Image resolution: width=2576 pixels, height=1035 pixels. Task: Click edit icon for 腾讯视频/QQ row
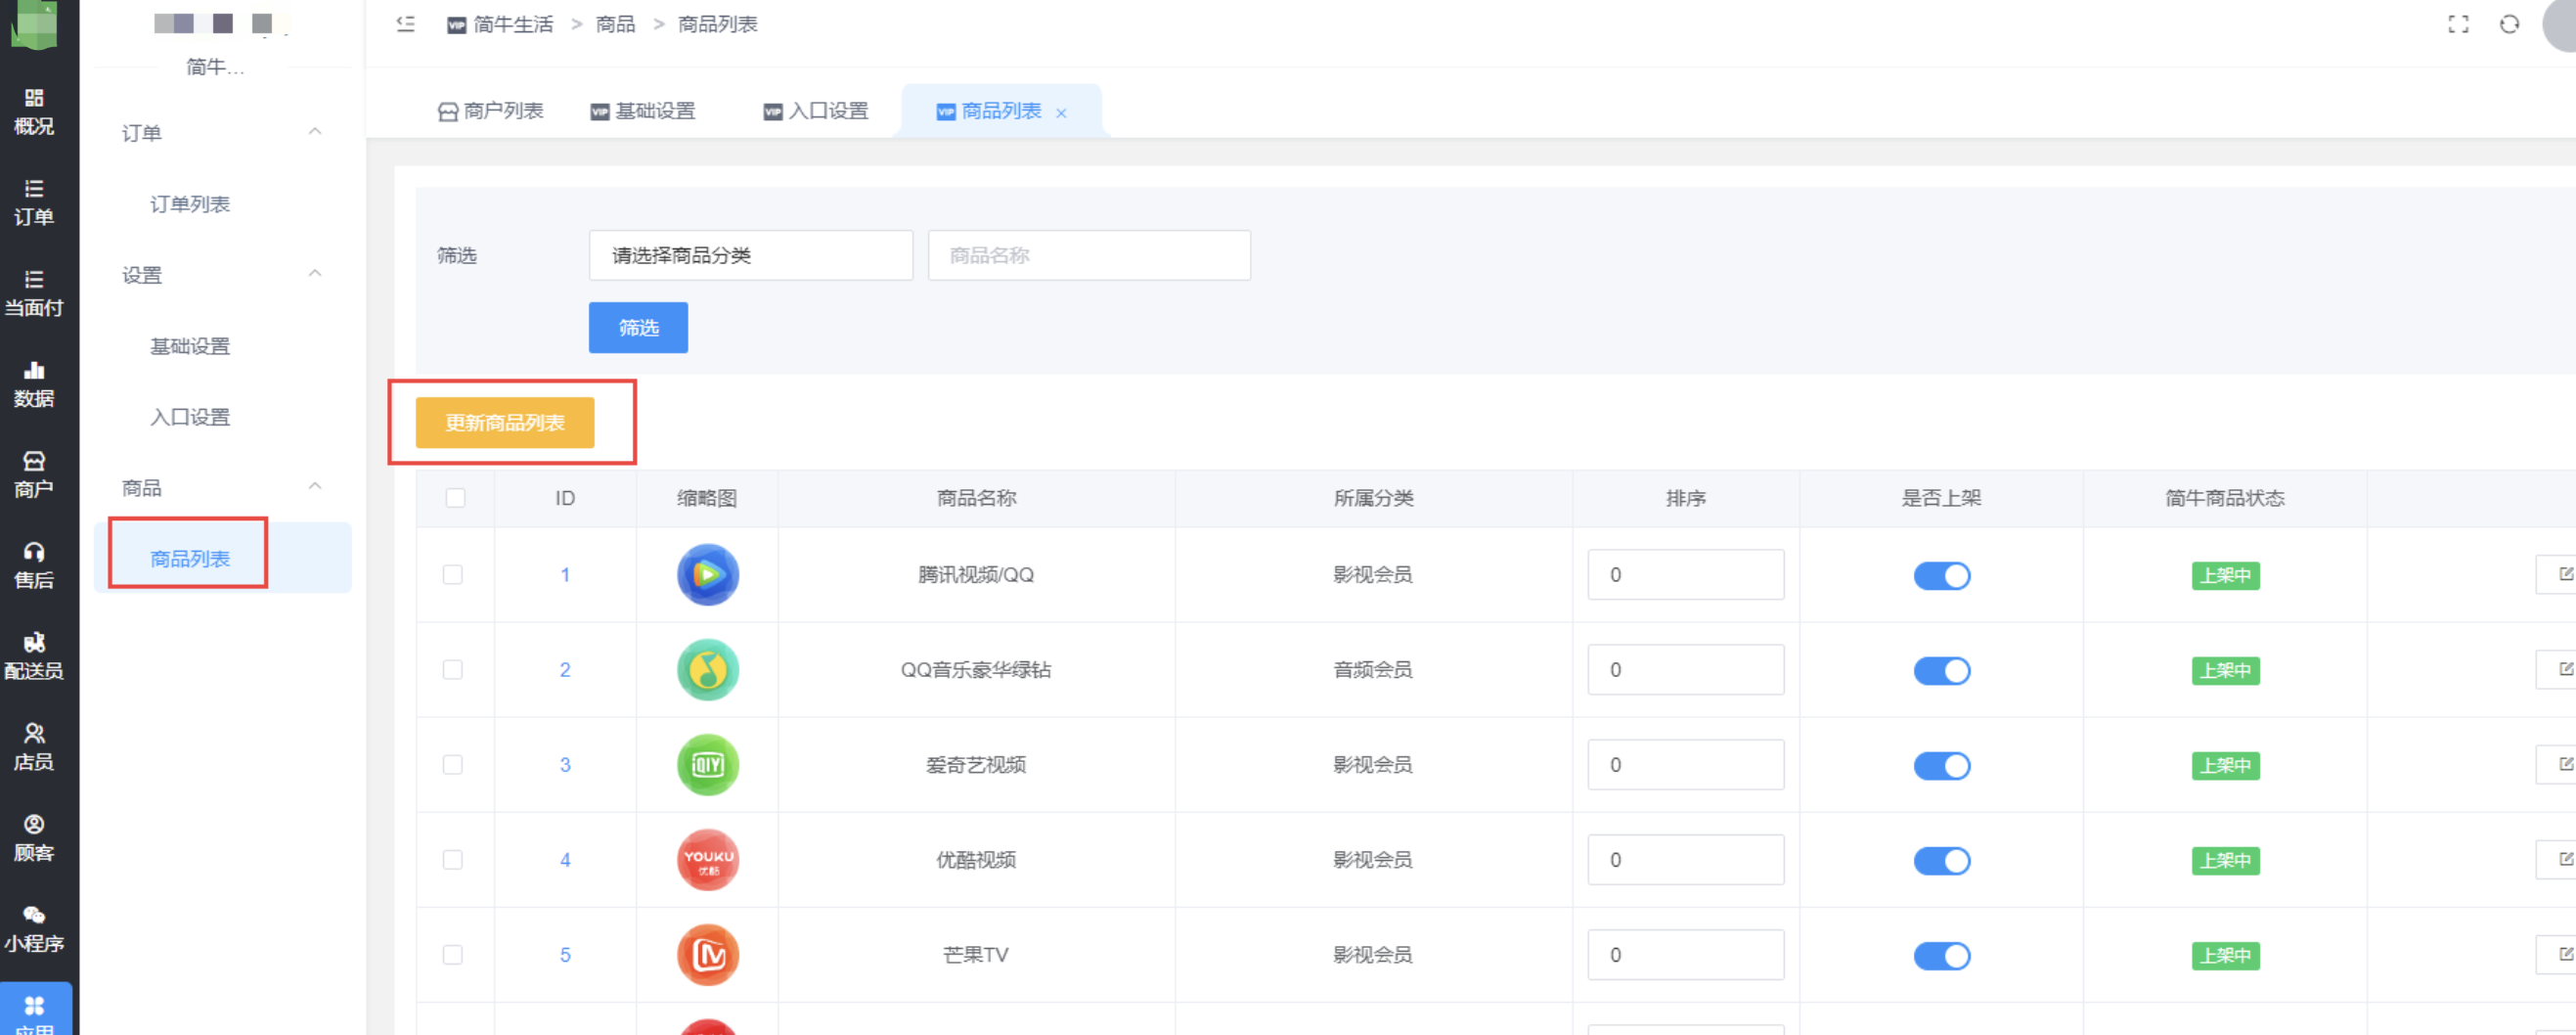click(x=2564, y=574)
